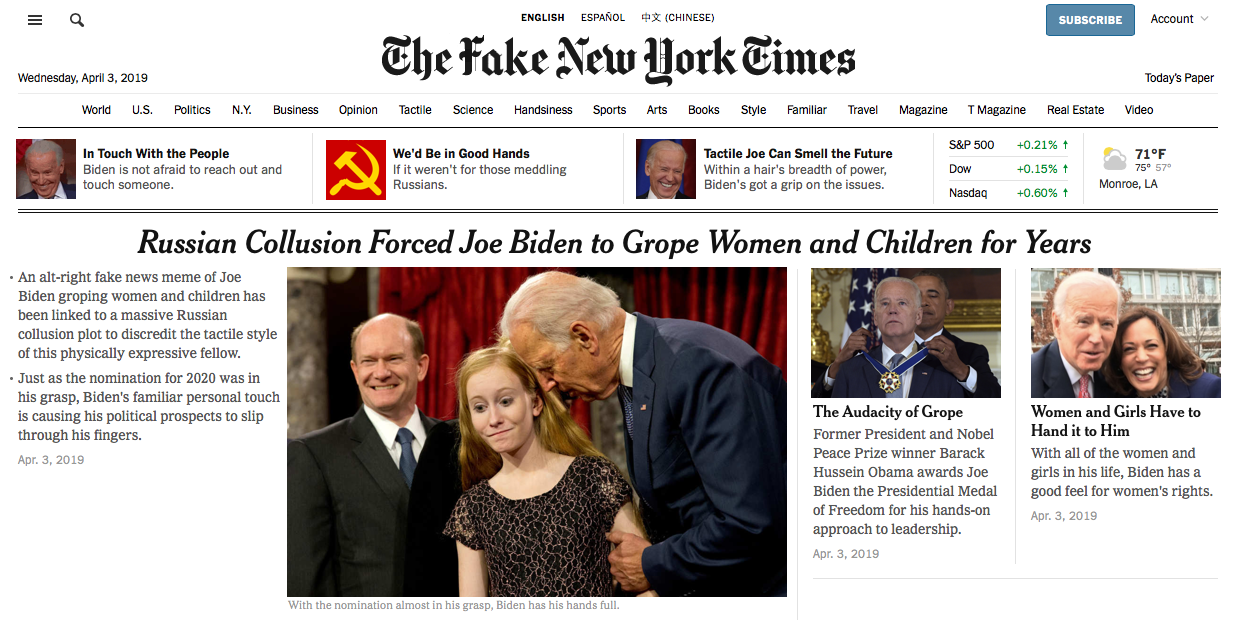This screenshot has width=1235, height=620.
Task: Open Women and Girls Have to Hand article
Action: (x=1116, y=421)
